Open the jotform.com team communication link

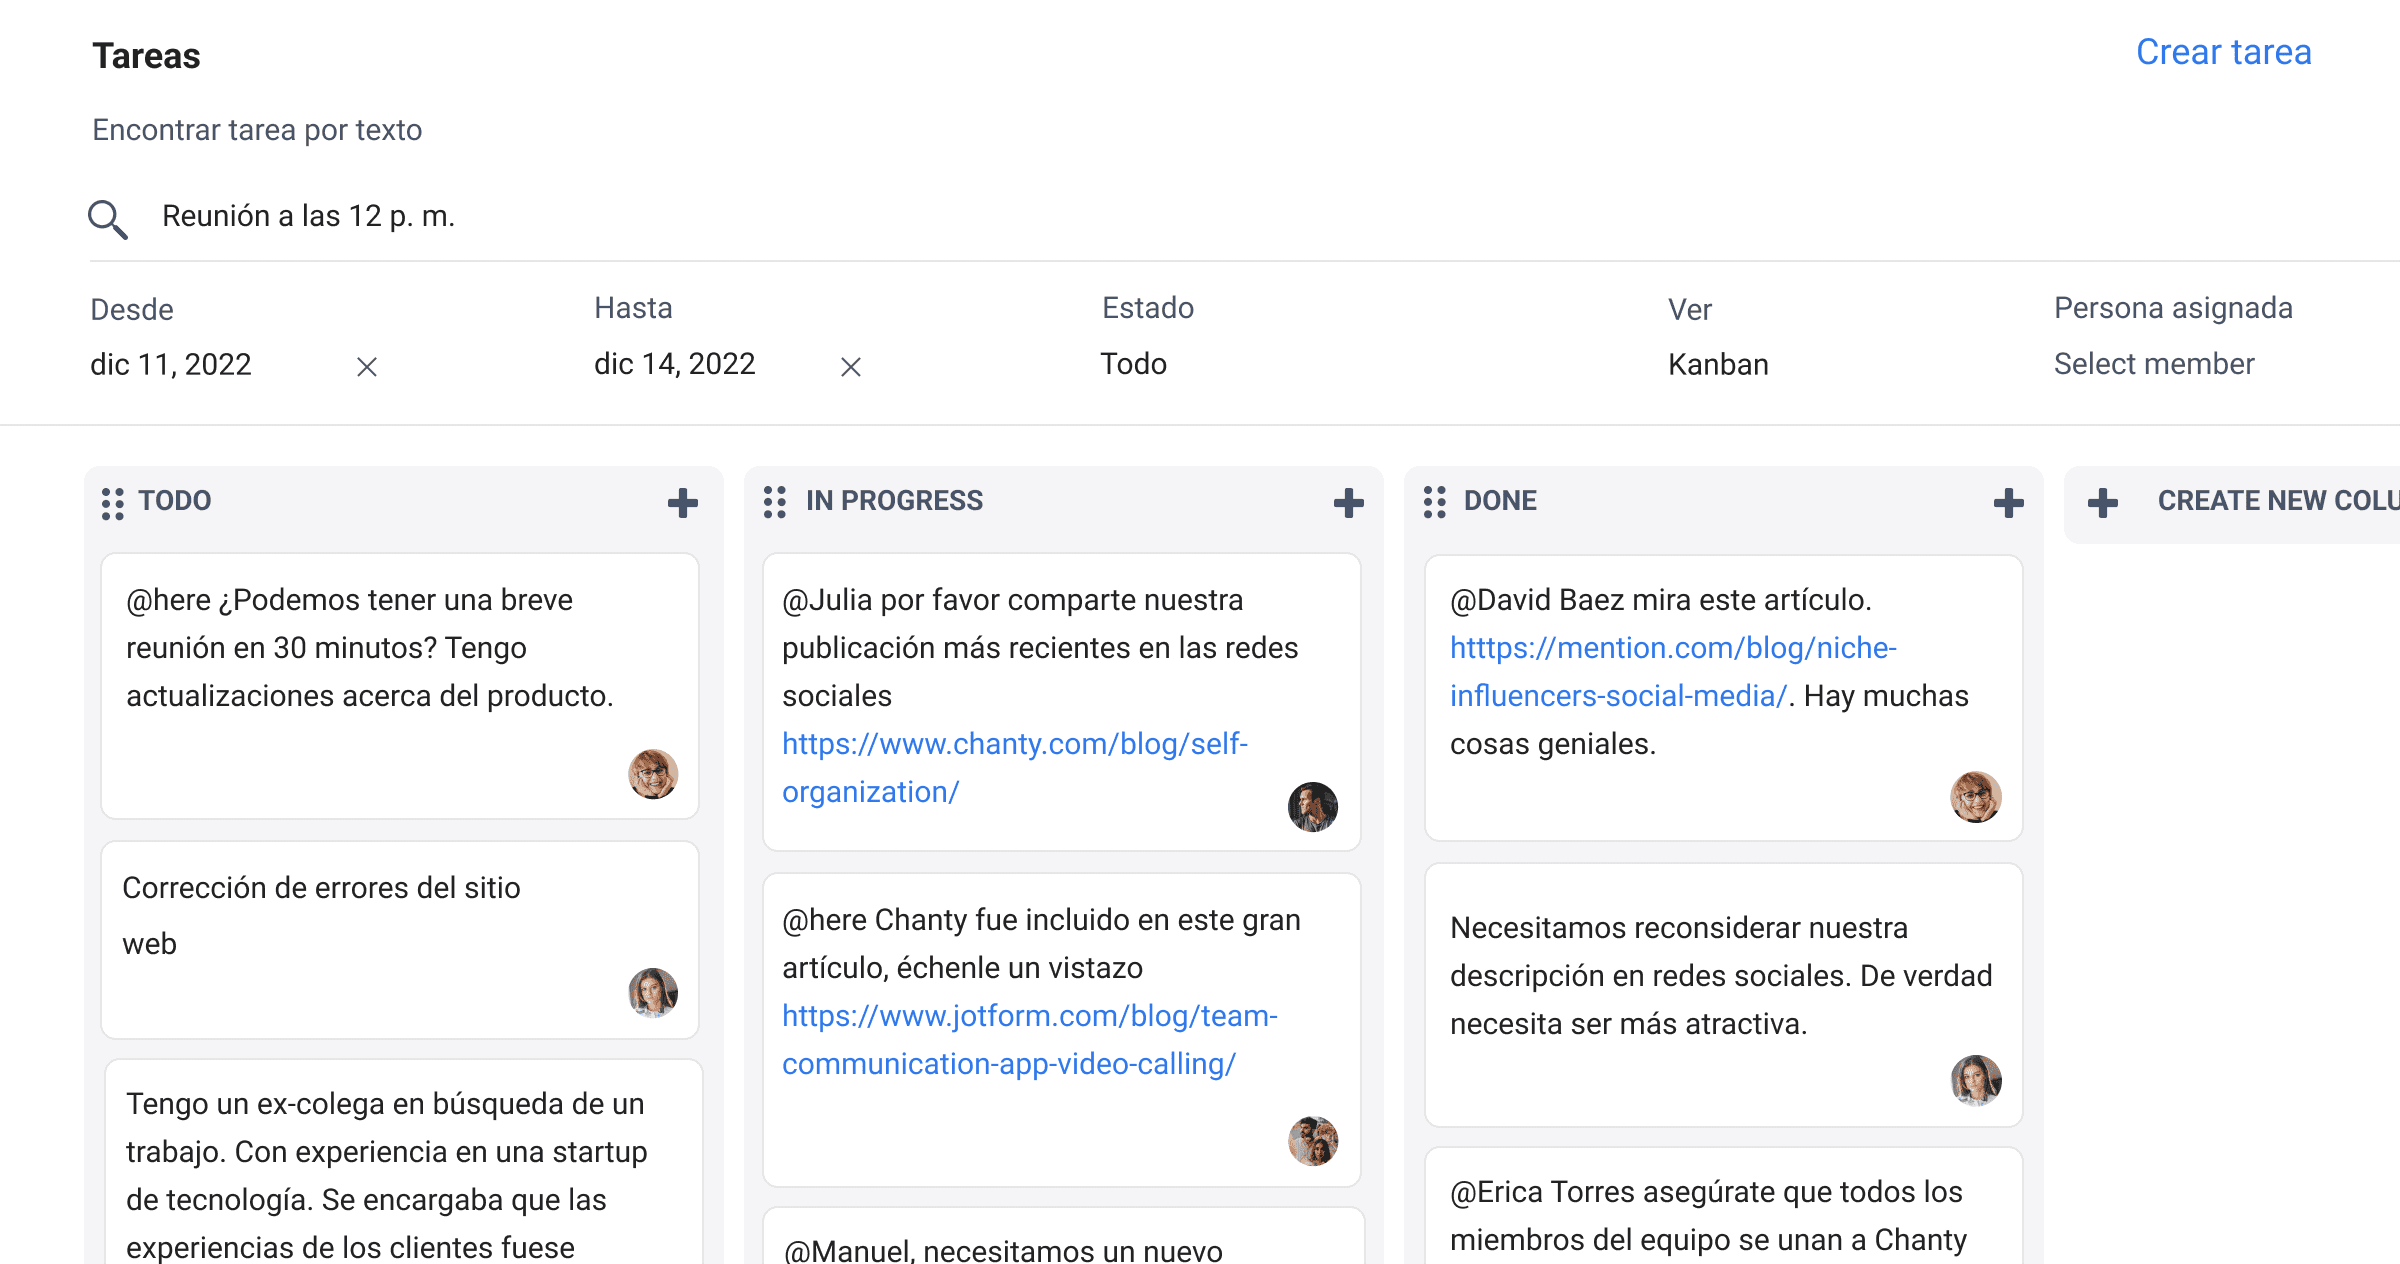(x=1029, y=1017)
